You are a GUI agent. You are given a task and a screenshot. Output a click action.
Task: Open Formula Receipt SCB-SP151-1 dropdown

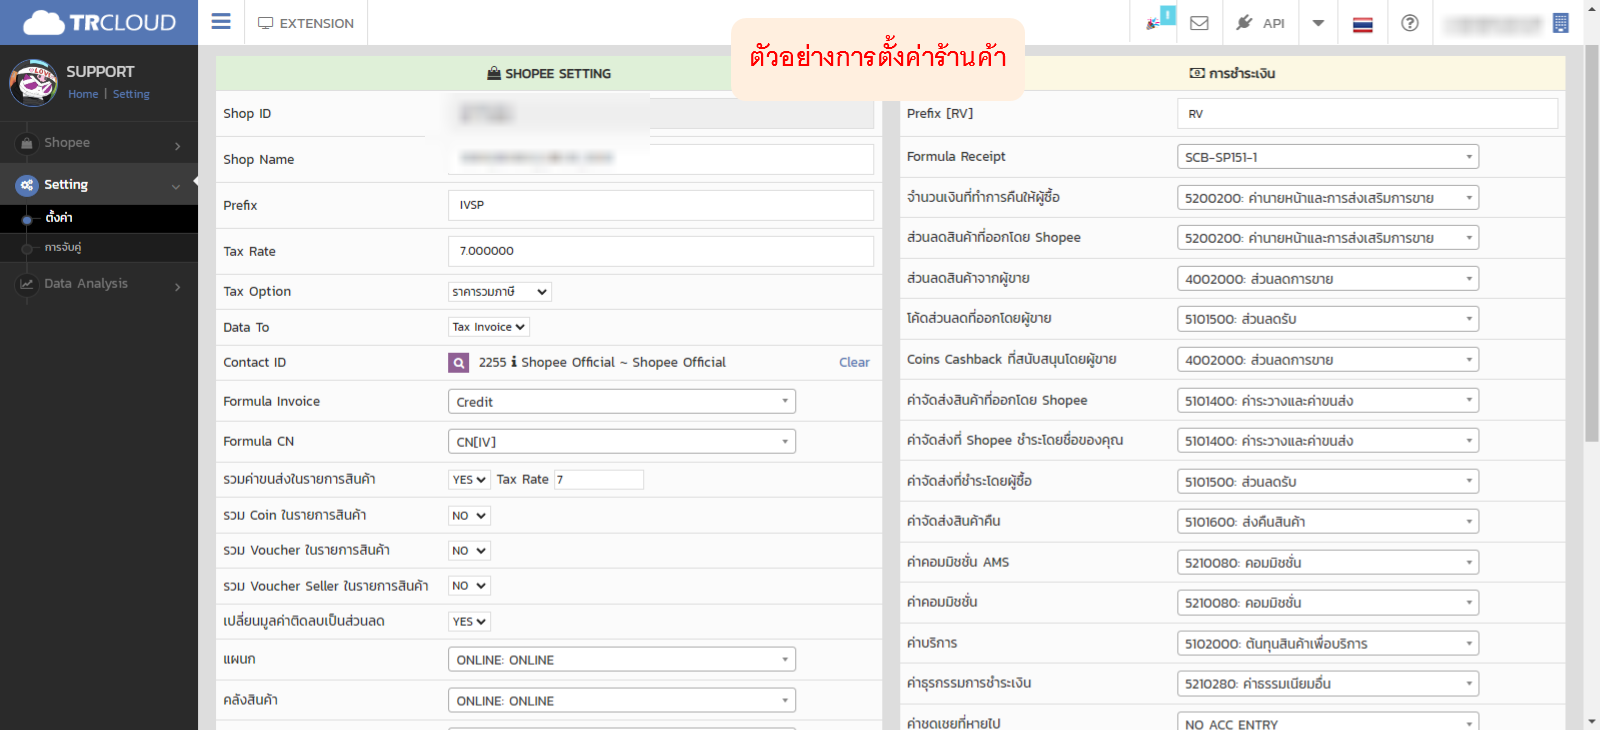(1327, 157)
